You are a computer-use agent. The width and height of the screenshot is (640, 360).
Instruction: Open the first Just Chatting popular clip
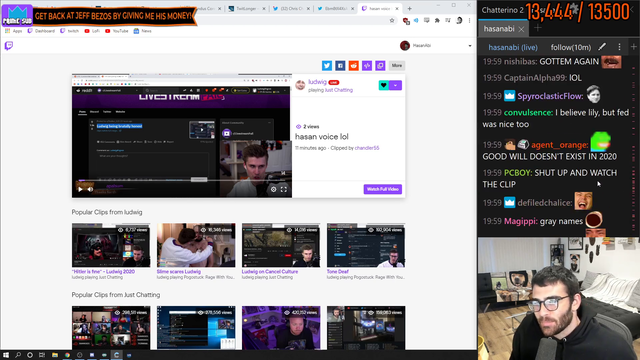[x=111, y=328]
